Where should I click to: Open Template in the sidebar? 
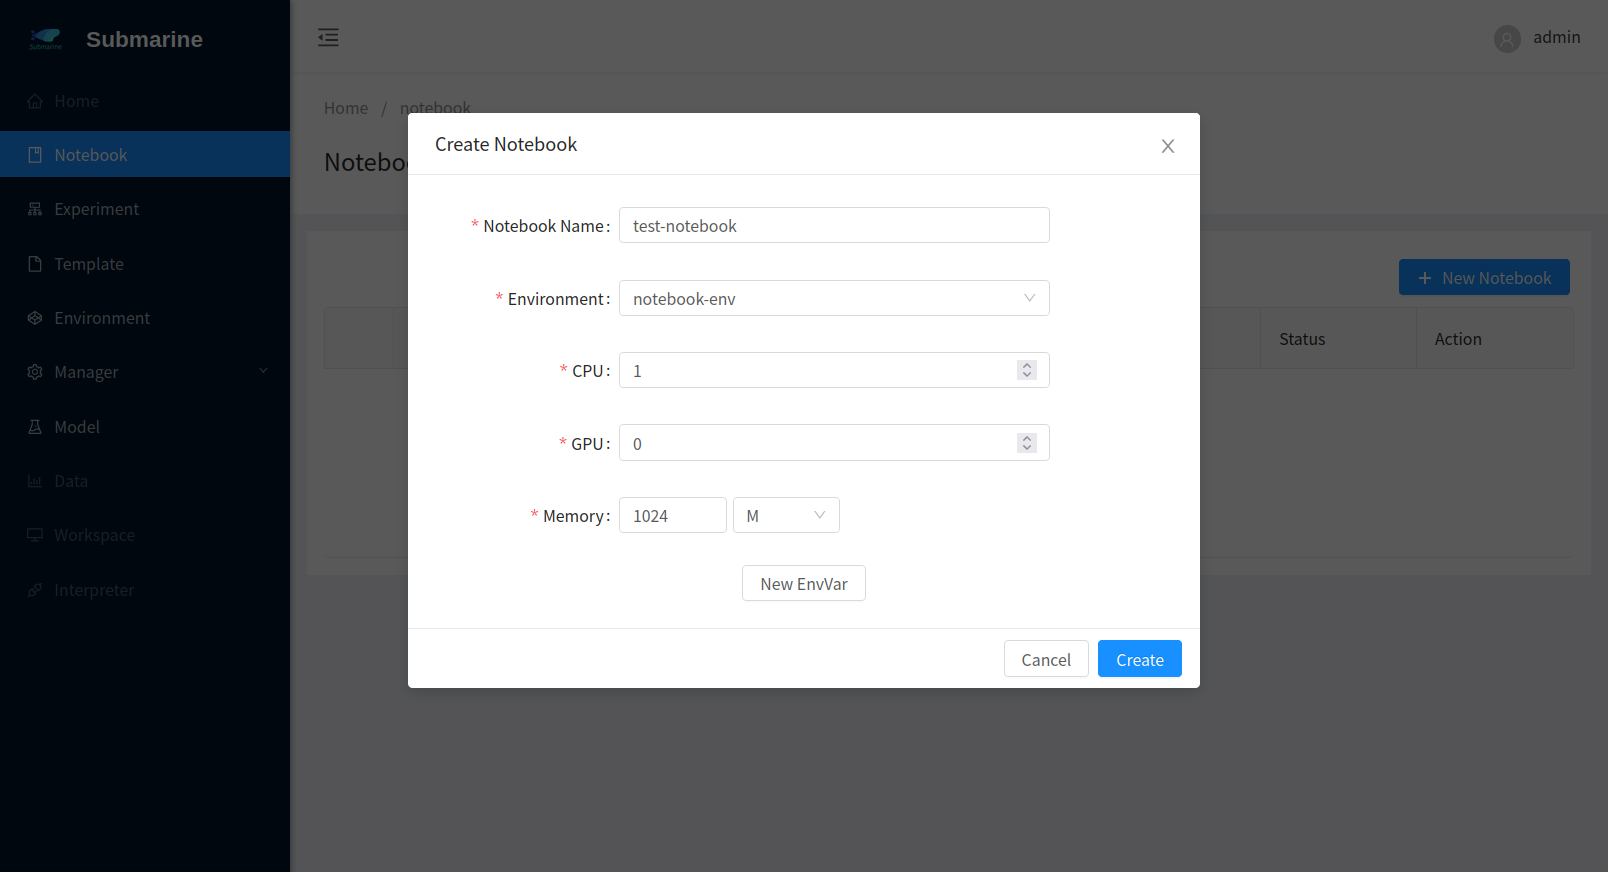pyautogui.click(x=89, y=264)
